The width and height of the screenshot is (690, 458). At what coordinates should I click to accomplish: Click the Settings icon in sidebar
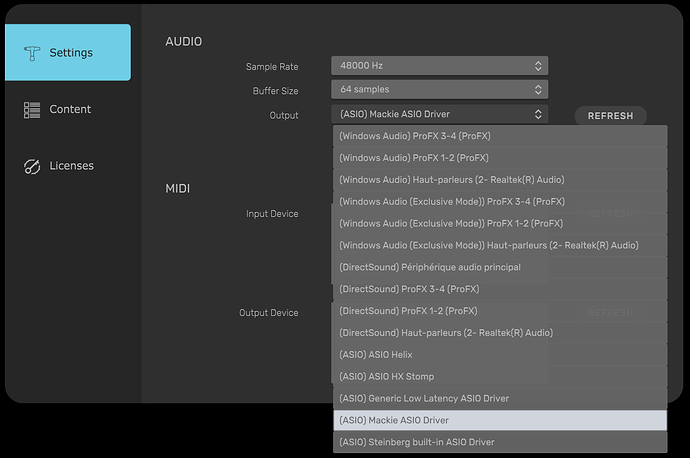(32, 53)
